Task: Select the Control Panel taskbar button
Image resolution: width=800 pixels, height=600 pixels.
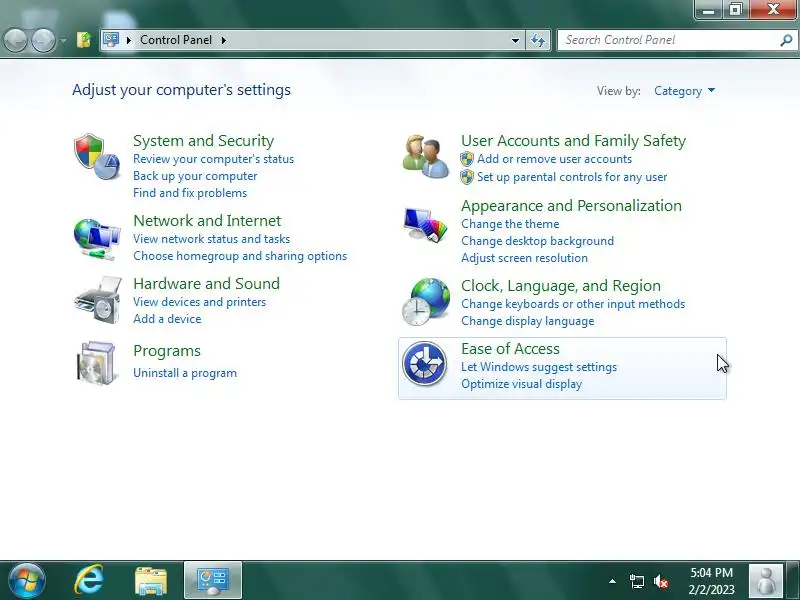Action: pos(213,581)
